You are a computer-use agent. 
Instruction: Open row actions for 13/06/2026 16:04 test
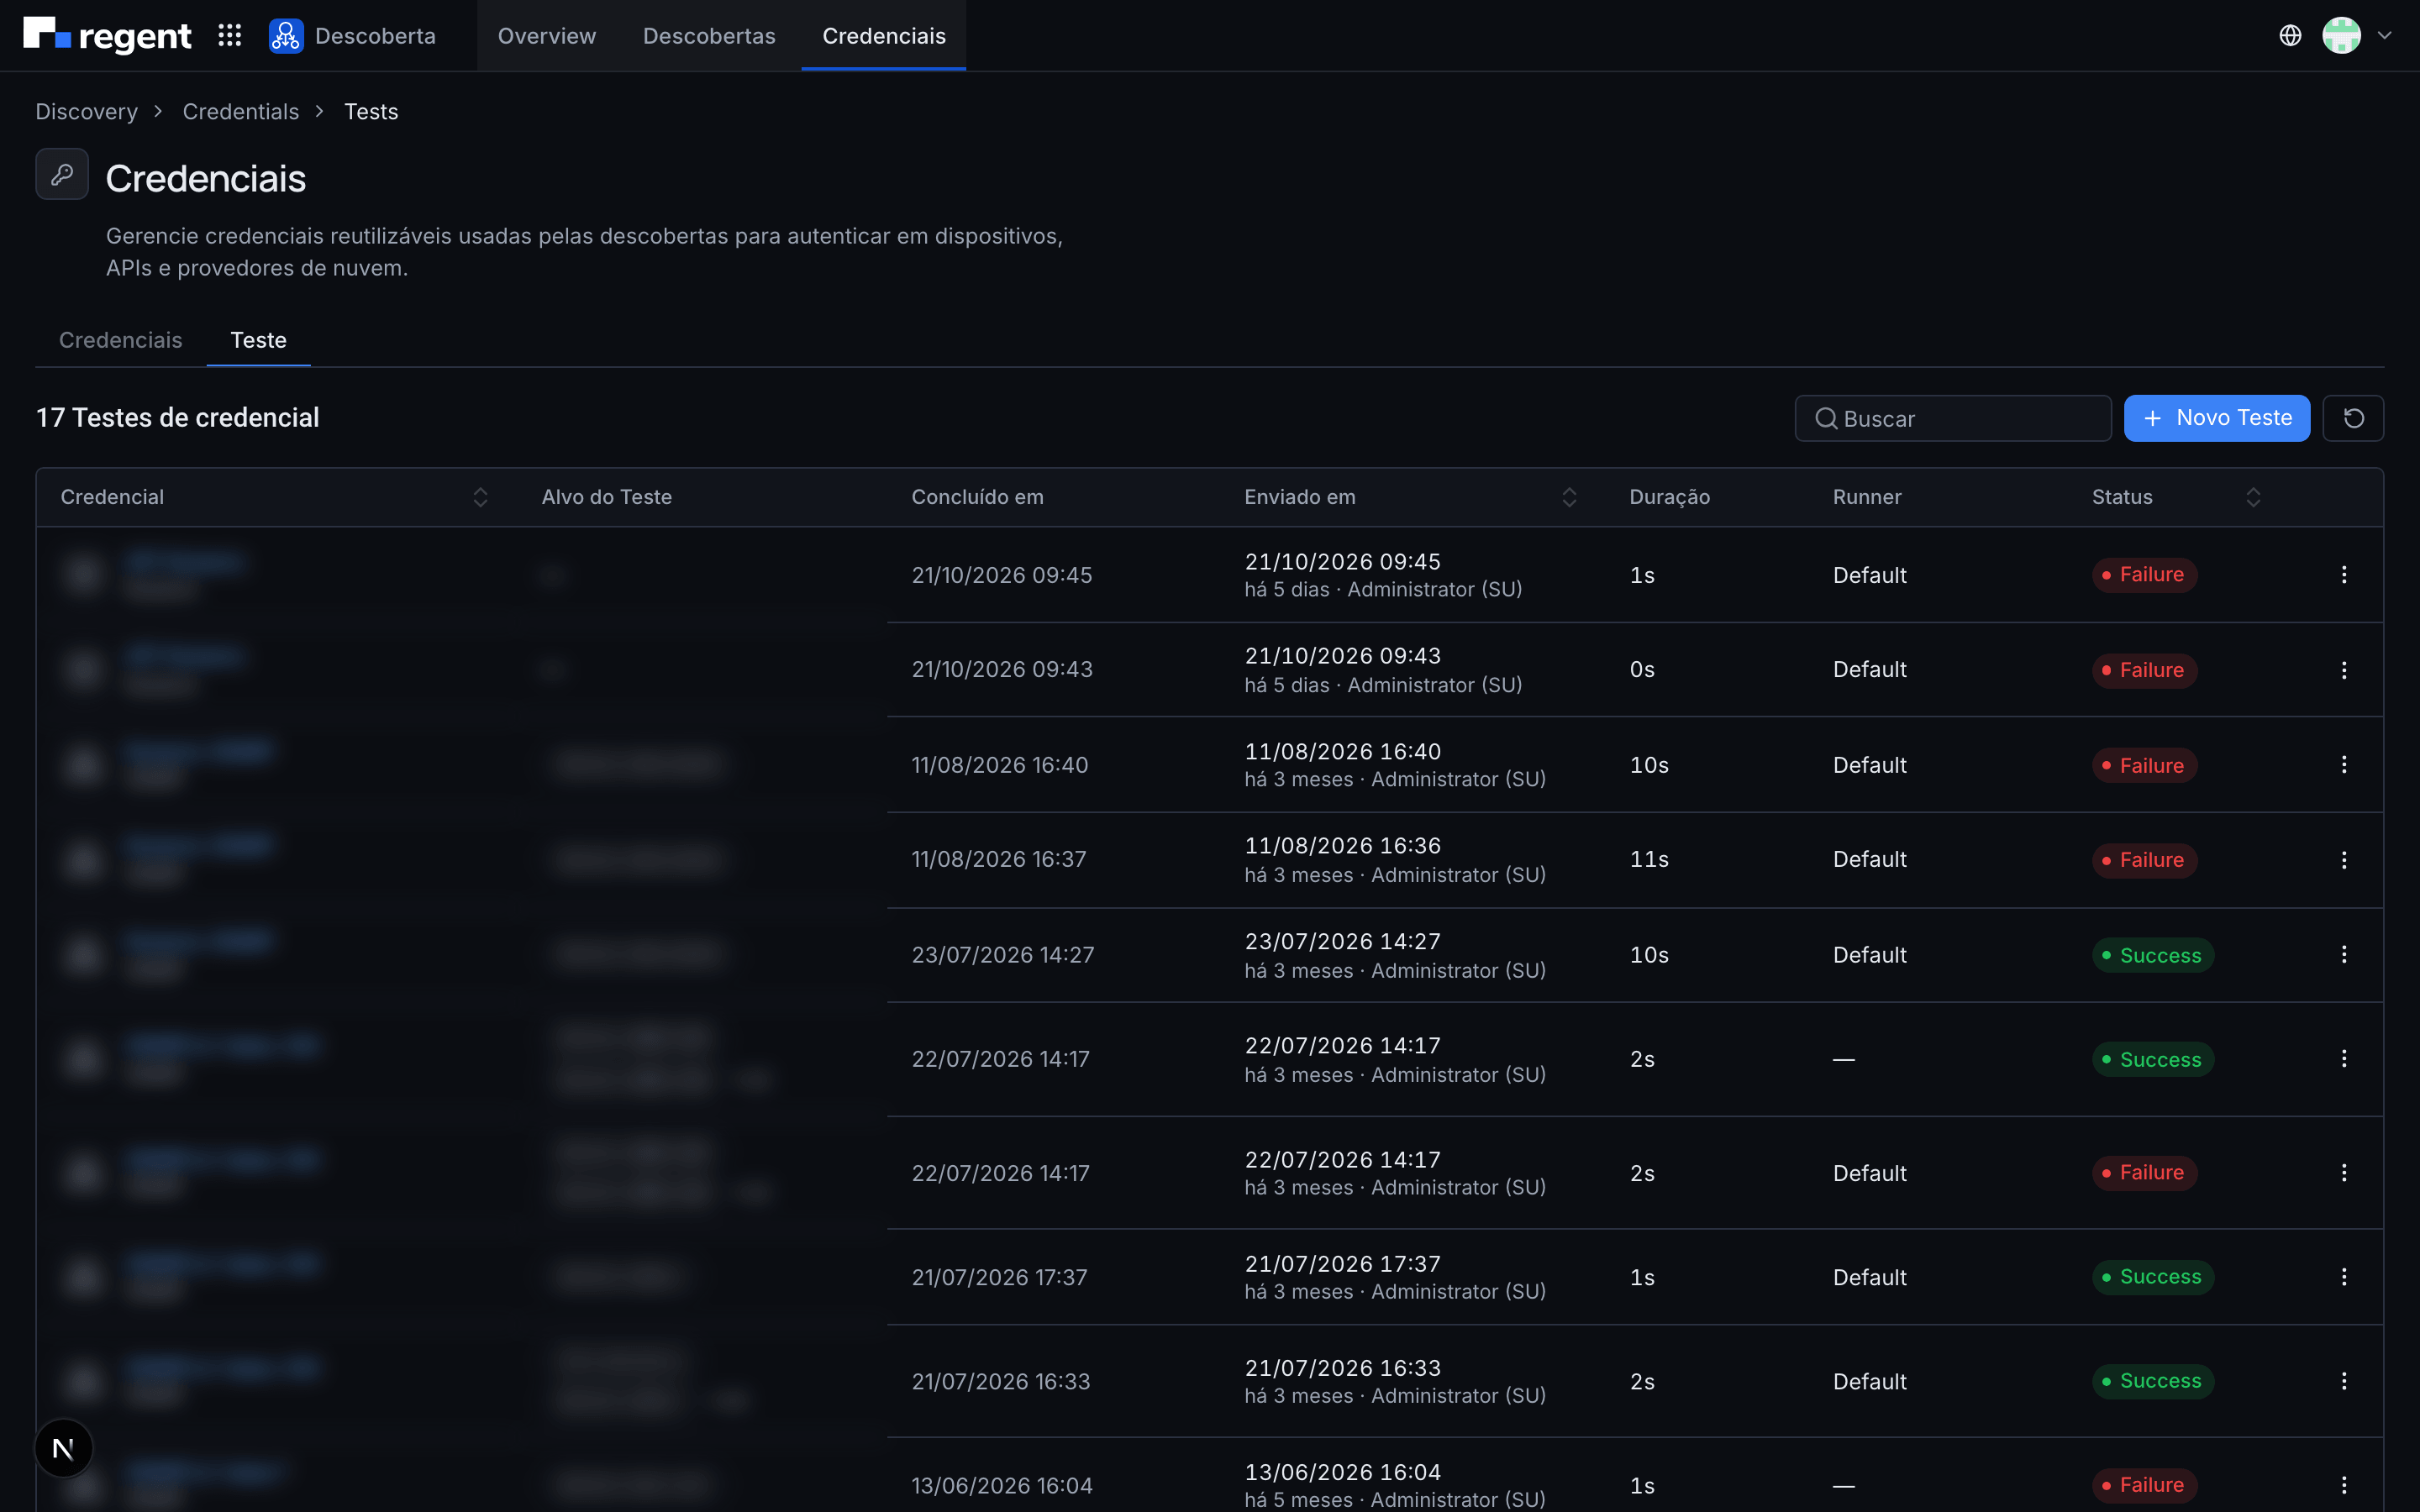2344,1484
